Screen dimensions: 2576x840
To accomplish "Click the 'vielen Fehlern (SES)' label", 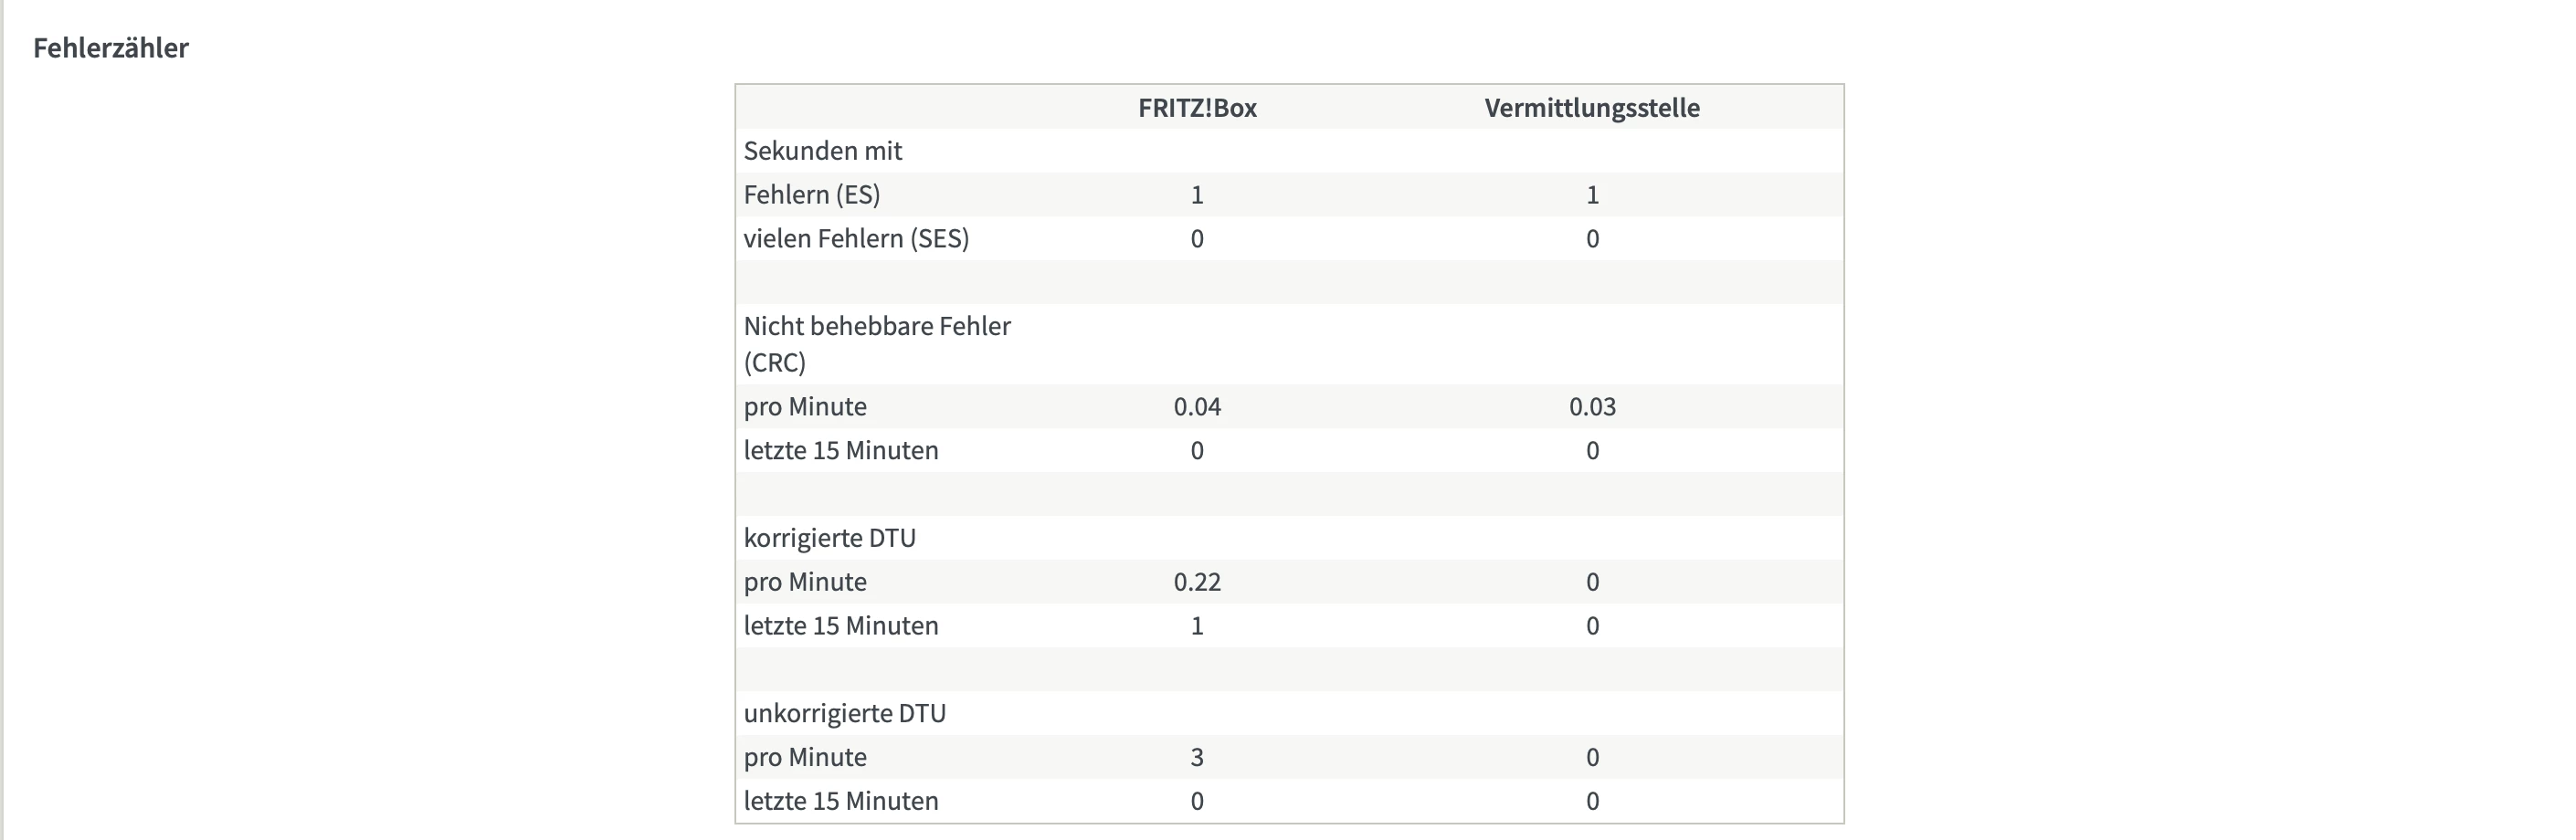I will [x=856, y=239].
